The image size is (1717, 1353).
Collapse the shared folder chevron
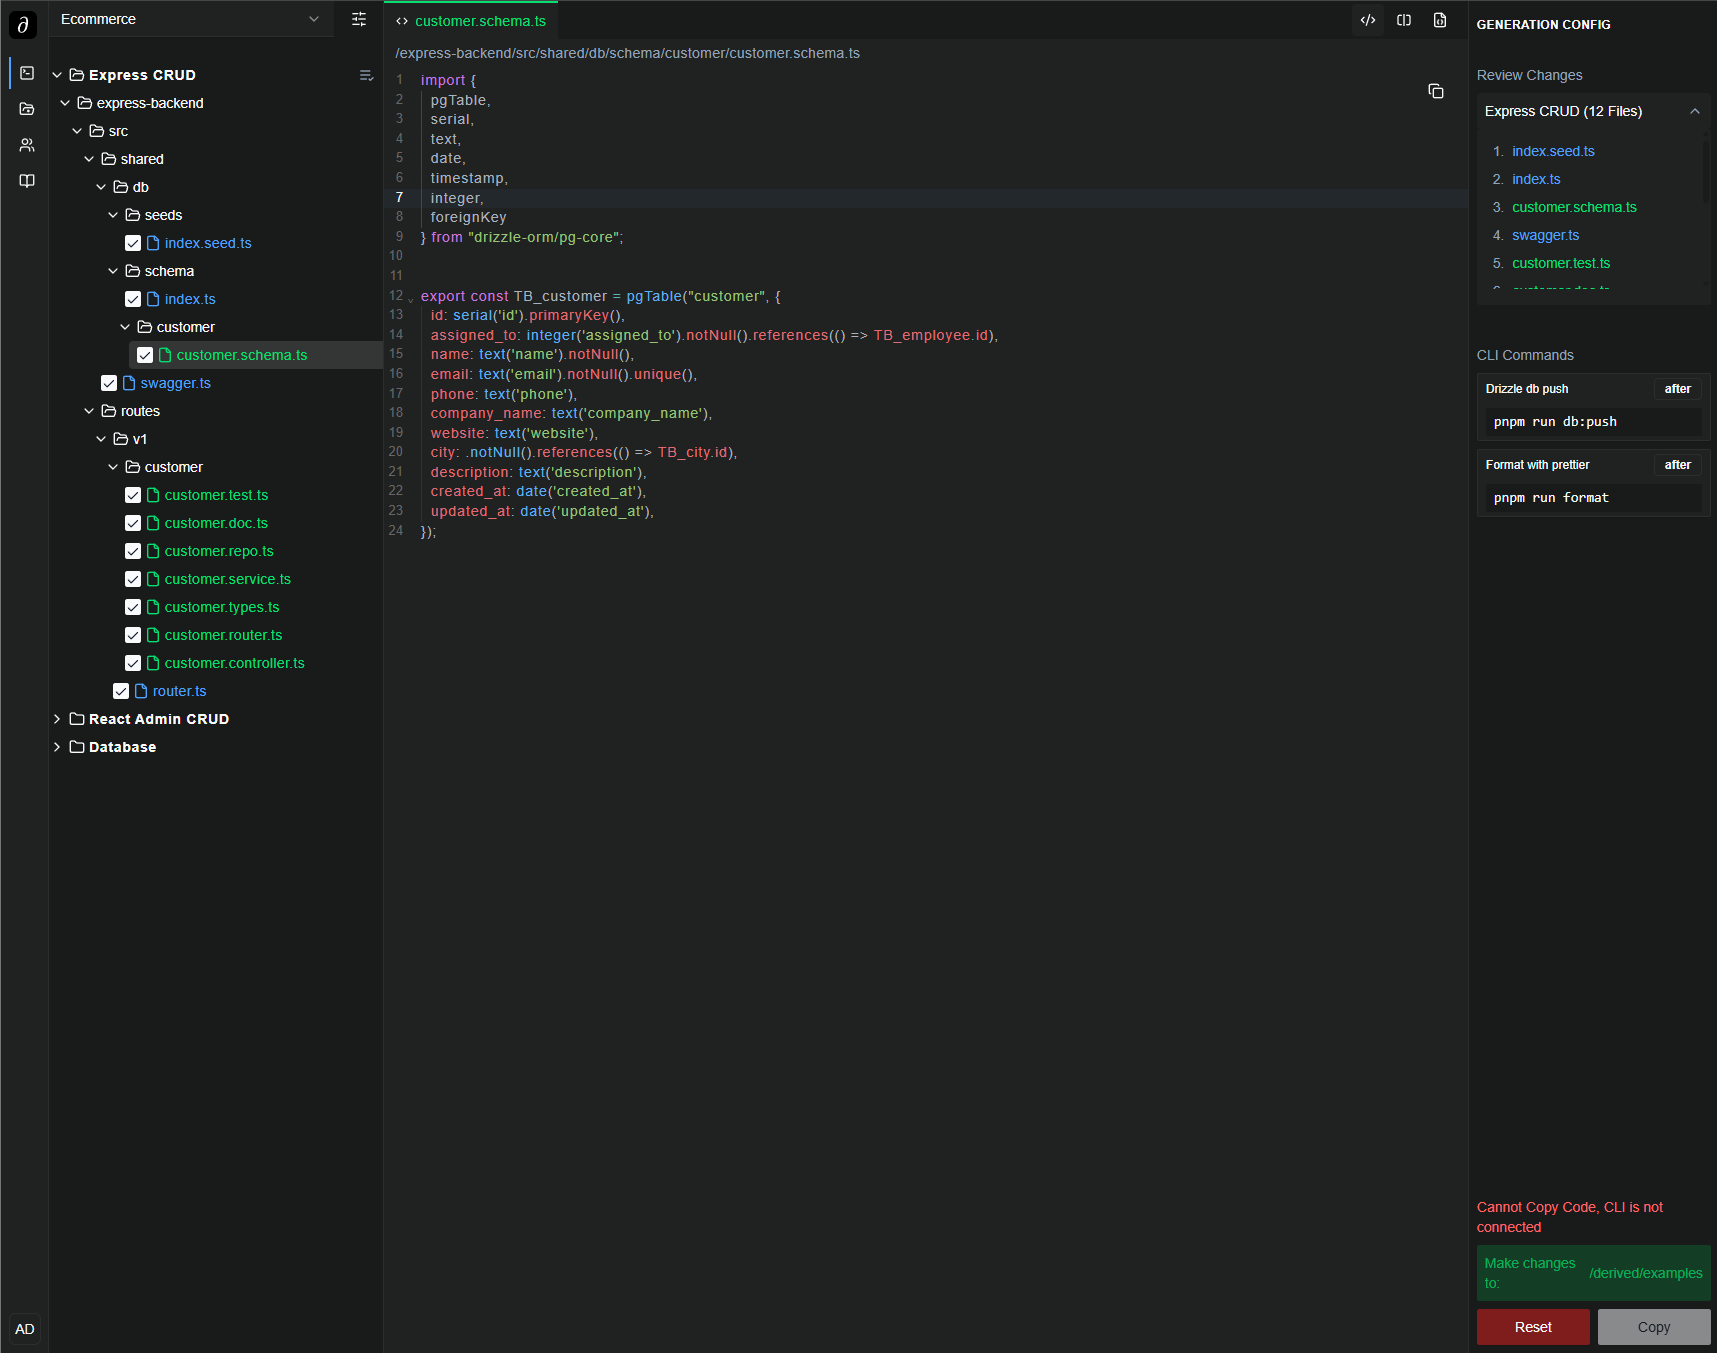tap(89, 159)
